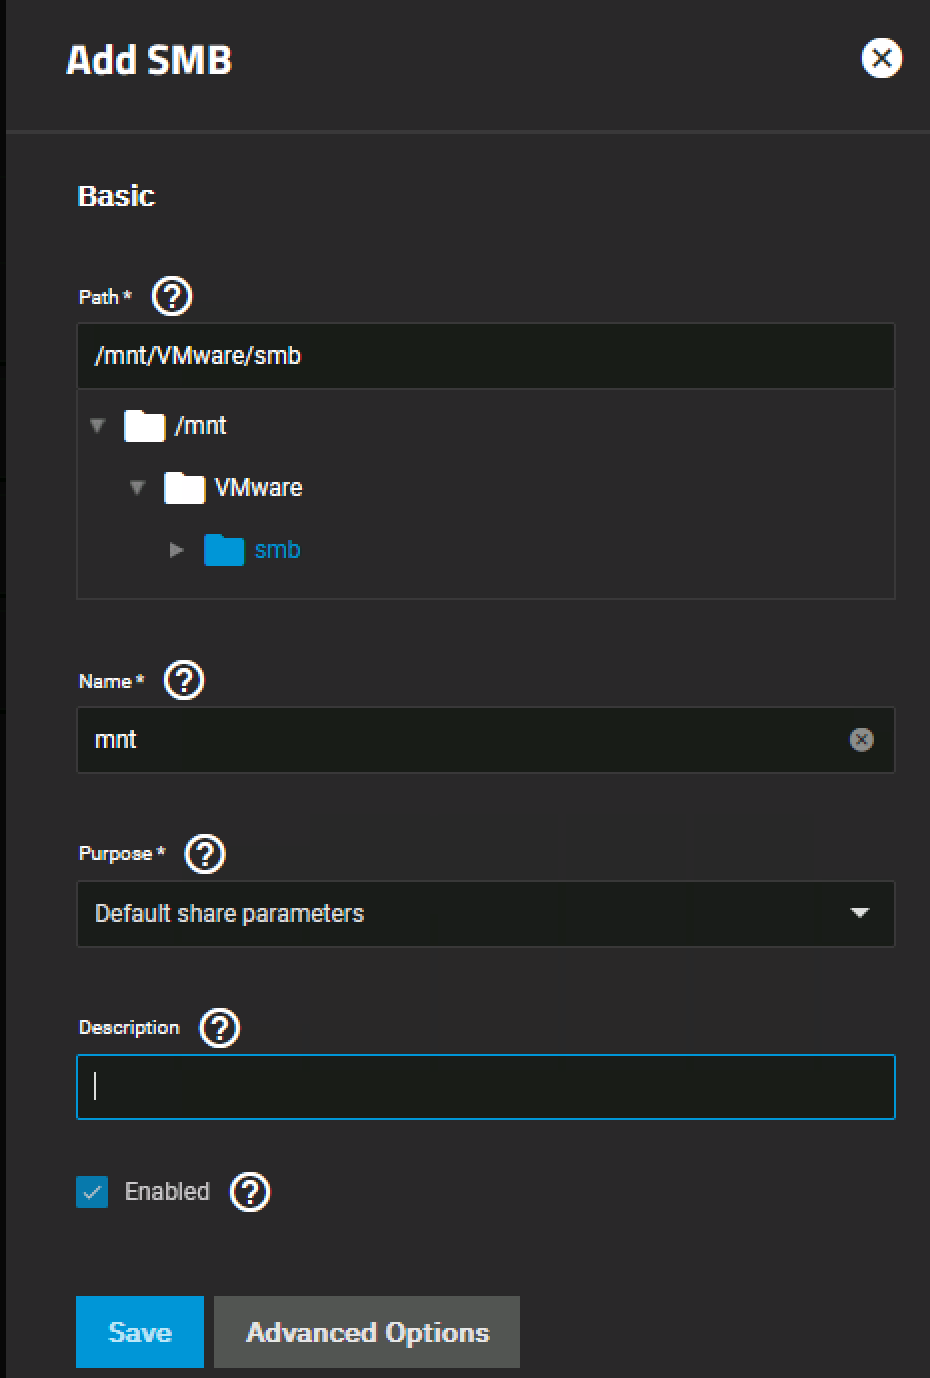Click into the Path text field
The height and width of the screenshot is (1378, 930).
click(x=485, y=356)
